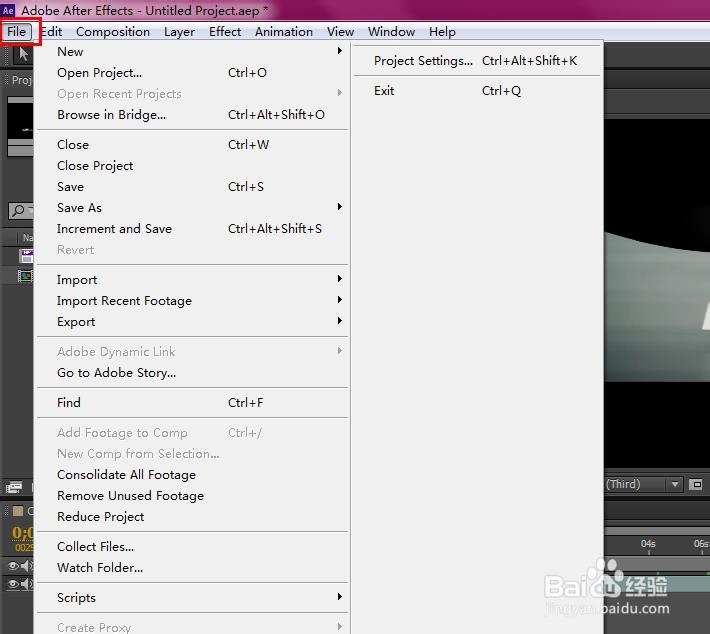Choose Collect Files...
Viewport: 710px width, 634px height.
(x=192, y=547)
